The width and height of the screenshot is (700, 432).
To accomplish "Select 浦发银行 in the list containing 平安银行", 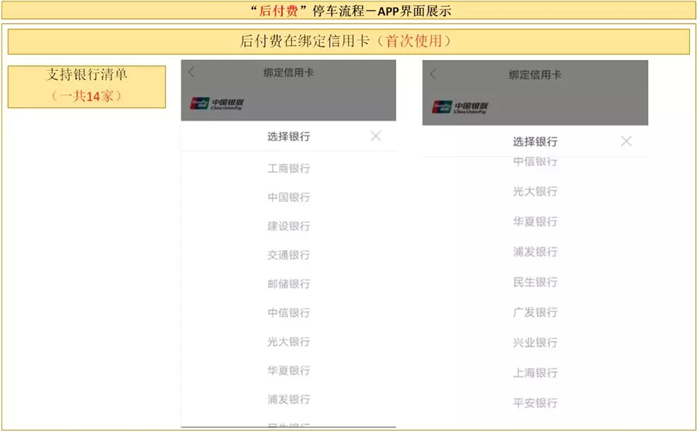I will coord(535,252).
